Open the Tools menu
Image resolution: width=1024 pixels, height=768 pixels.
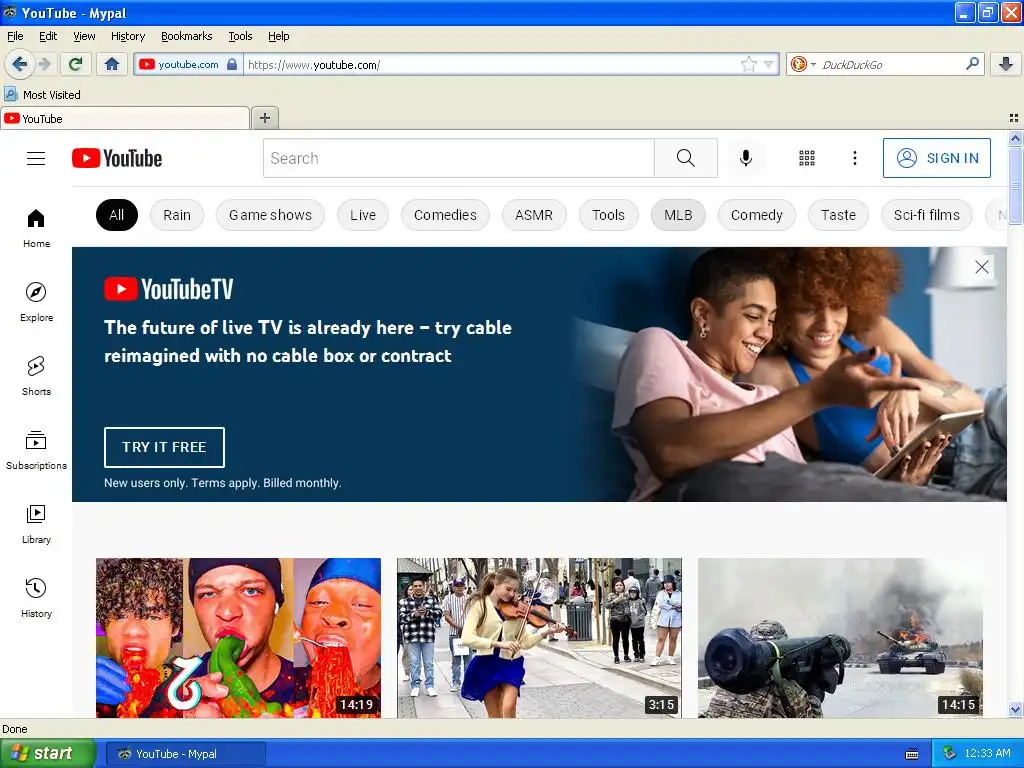[x=240, y=36]
